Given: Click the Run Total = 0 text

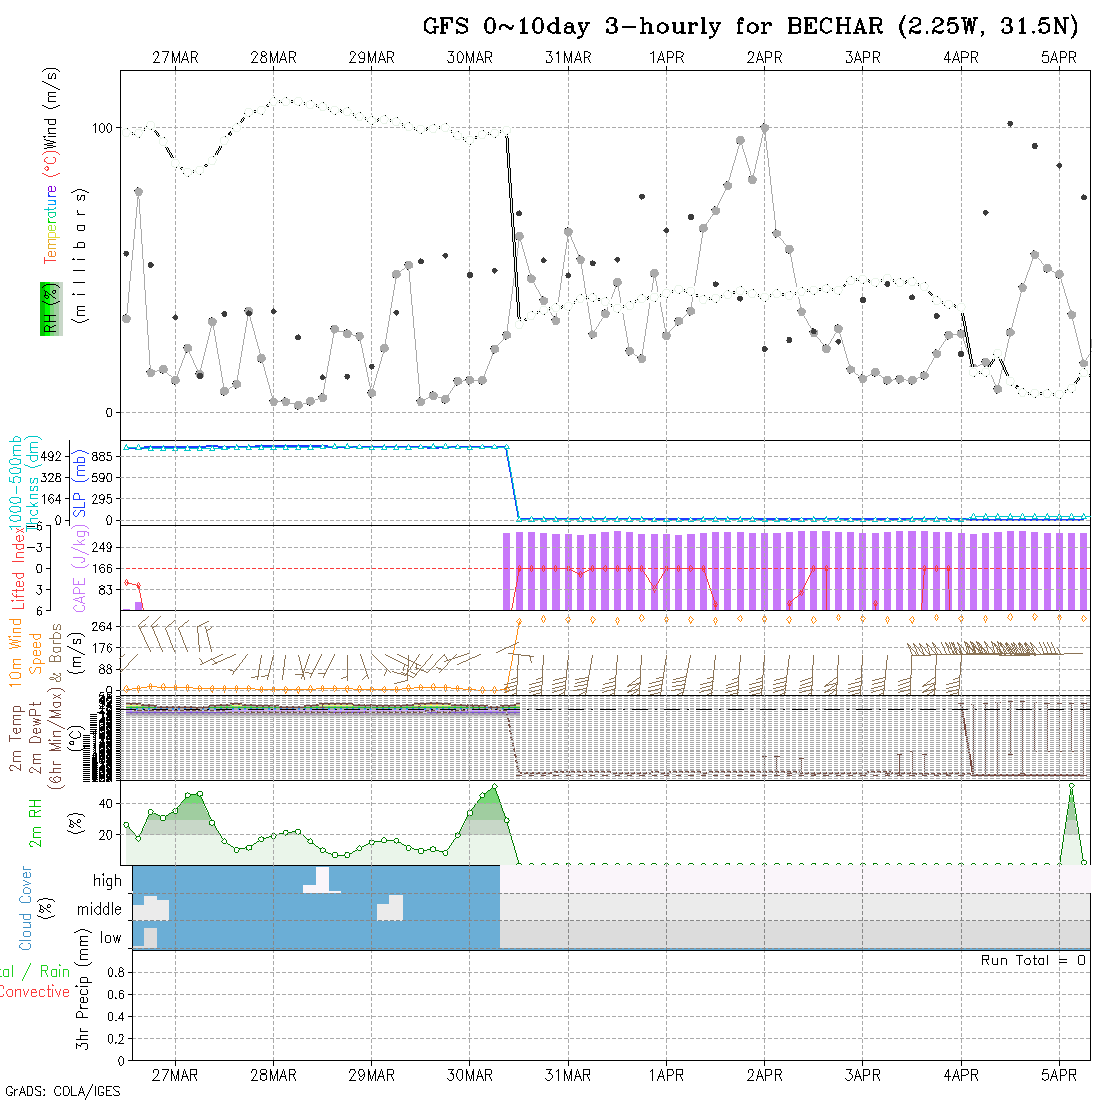Looking at the screenshot, I should point(1033,960).
